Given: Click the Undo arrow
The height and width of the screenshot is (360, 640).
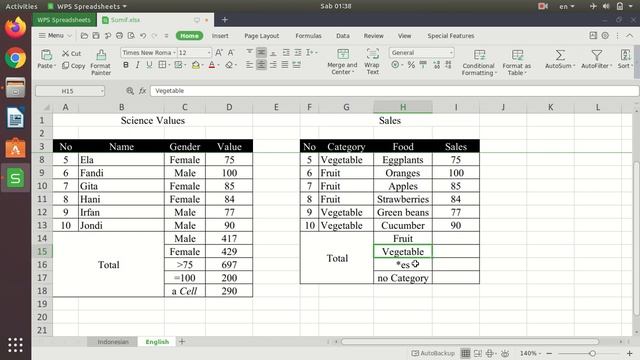Looking at the screenshot, I should click(143, 36).
